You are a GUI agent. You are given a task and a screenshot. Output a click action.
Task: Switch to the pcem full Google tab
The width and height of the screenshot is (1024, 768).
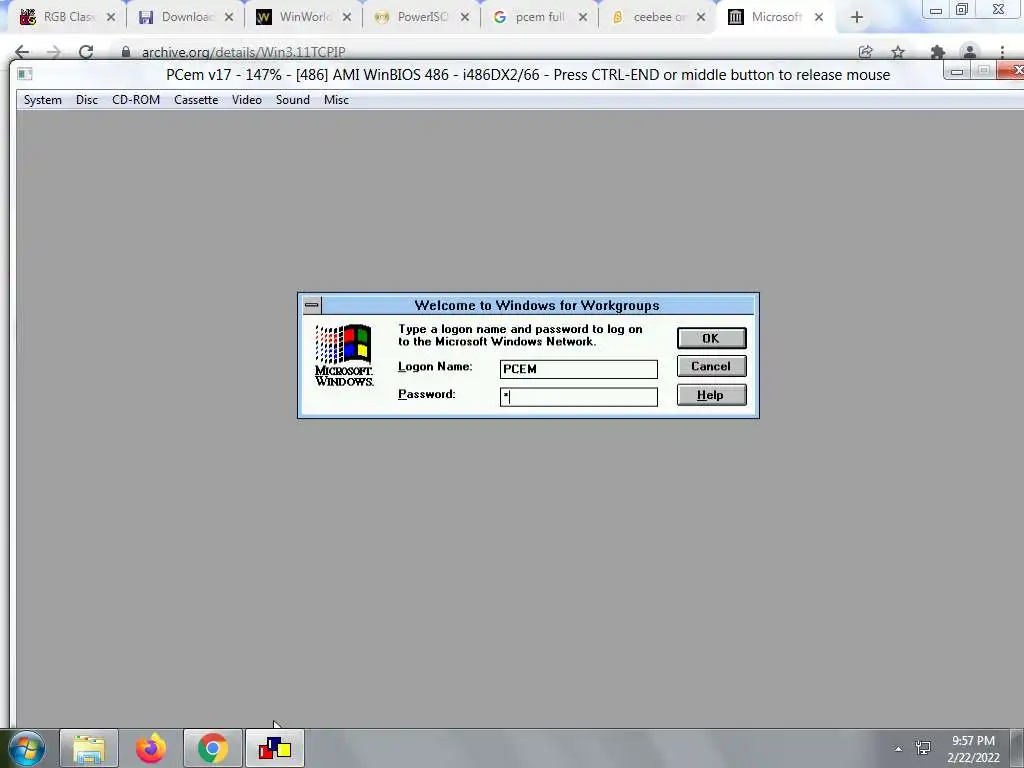click(539, 17)
